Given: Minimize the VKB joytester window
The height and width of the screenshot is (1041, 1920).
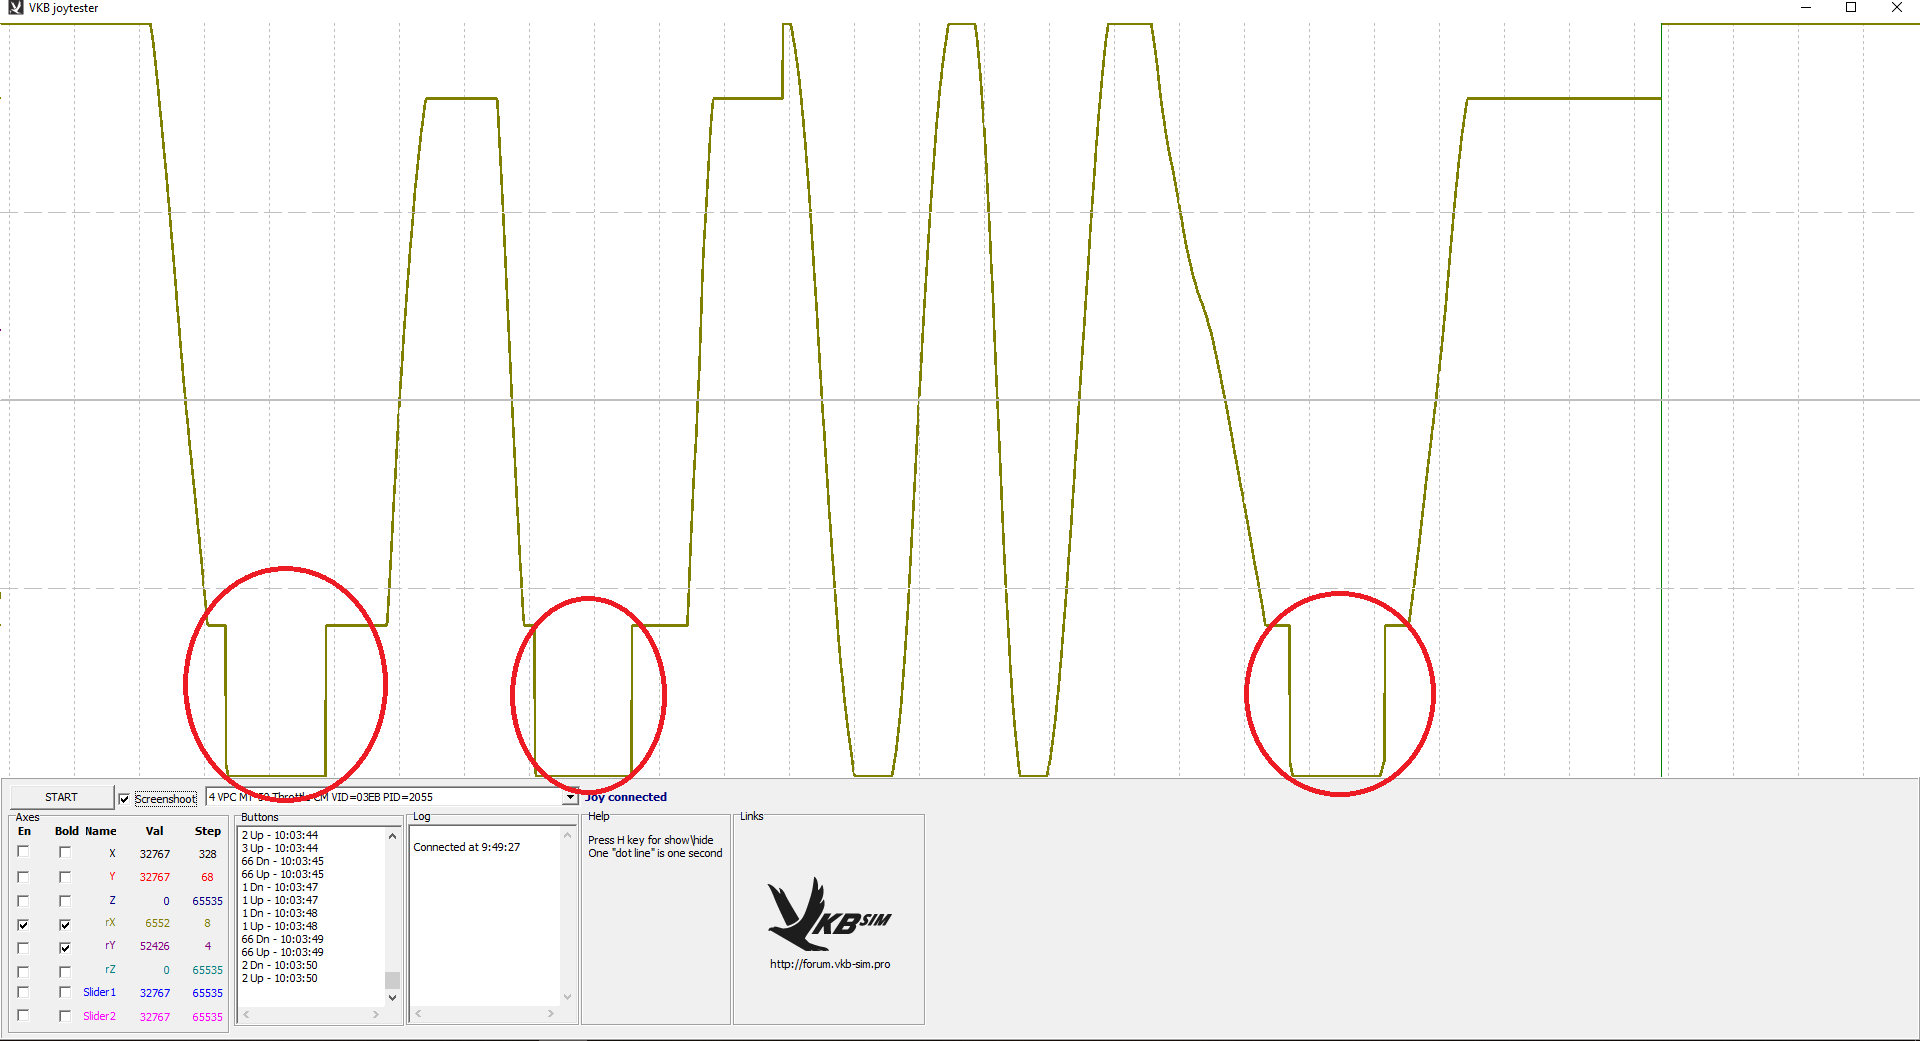Looking at the screenshot, I should pyautogui.click(x=1806, y=8).
